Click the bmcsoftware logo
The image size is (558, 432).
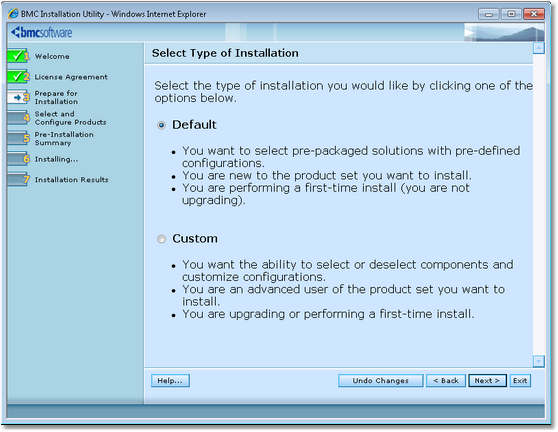42,32
